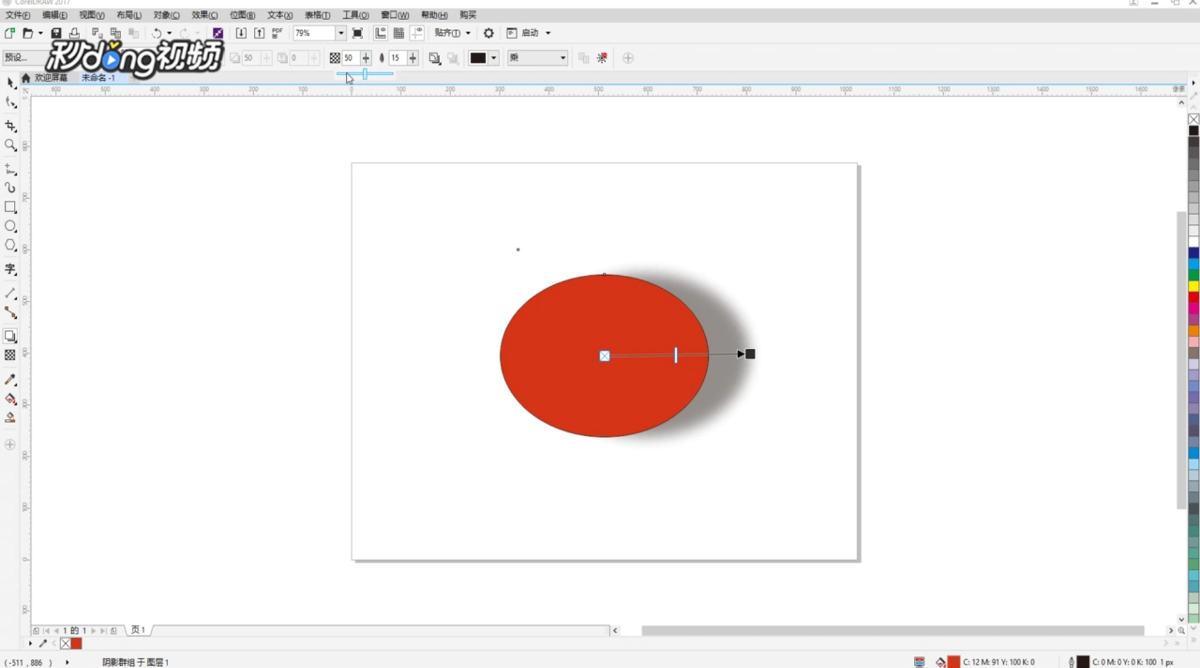Screen dimensions: 1200x668
Task: Click the Full-screen preview icon
Action: [358, 33]
